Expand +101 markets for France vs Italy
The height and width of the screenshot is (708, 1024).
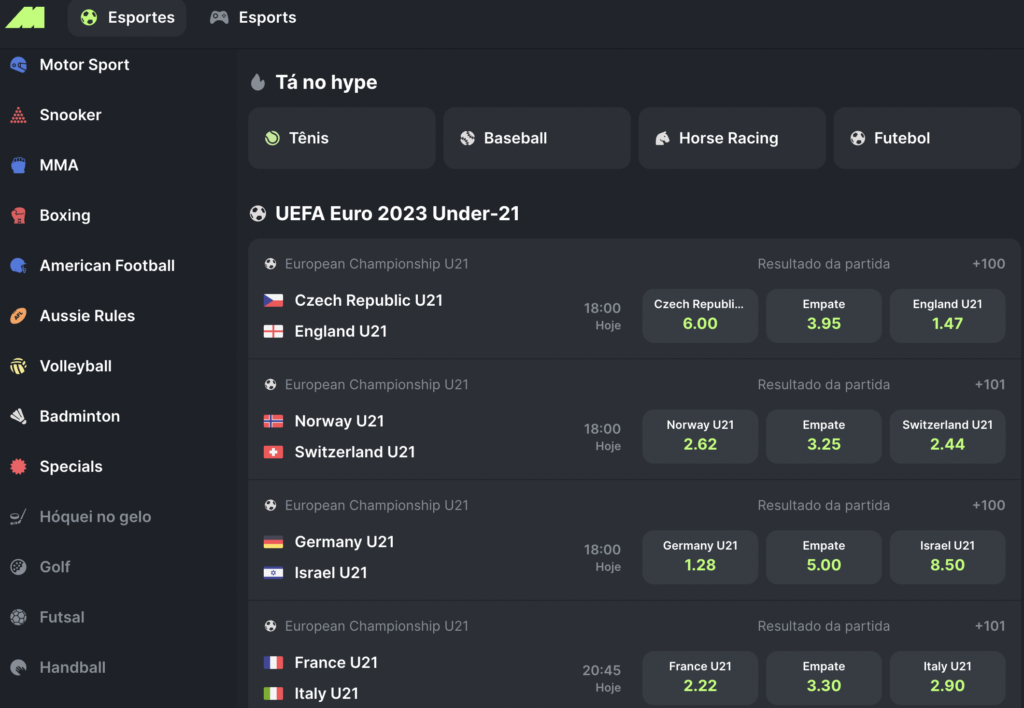coord(988,626)
